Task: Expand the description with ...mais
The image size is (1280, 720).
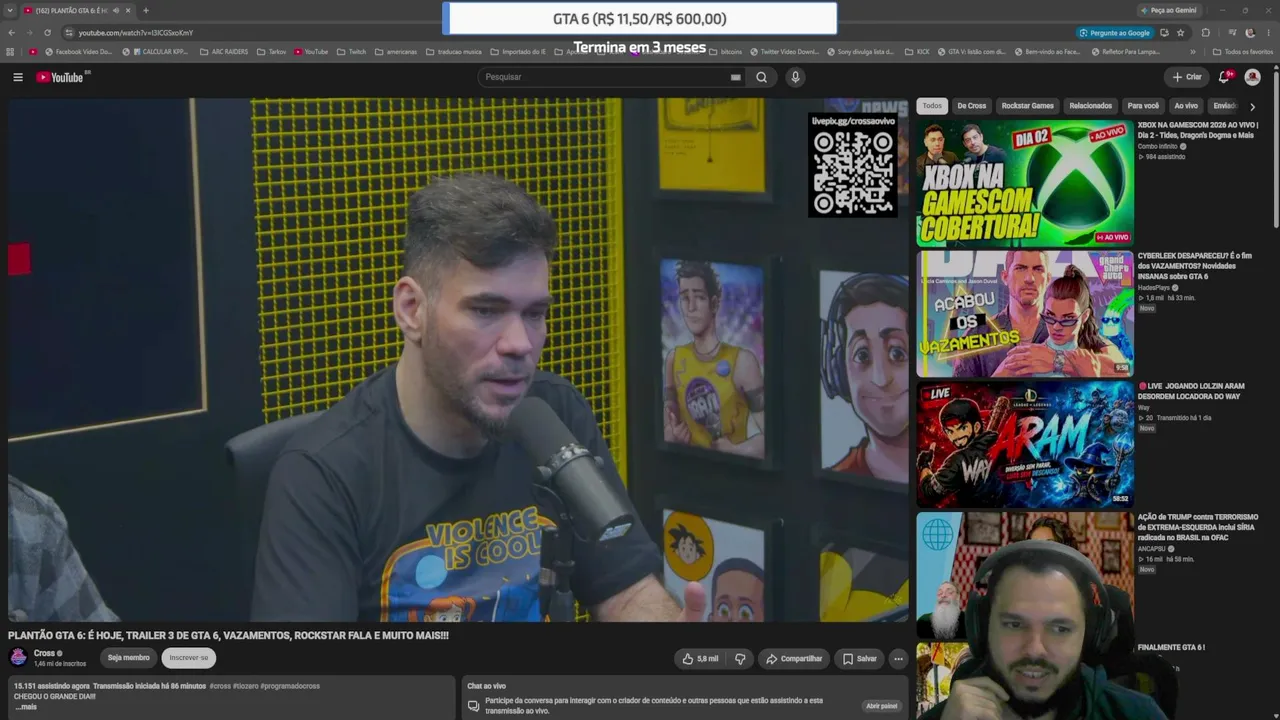Action: click(26, 707)
